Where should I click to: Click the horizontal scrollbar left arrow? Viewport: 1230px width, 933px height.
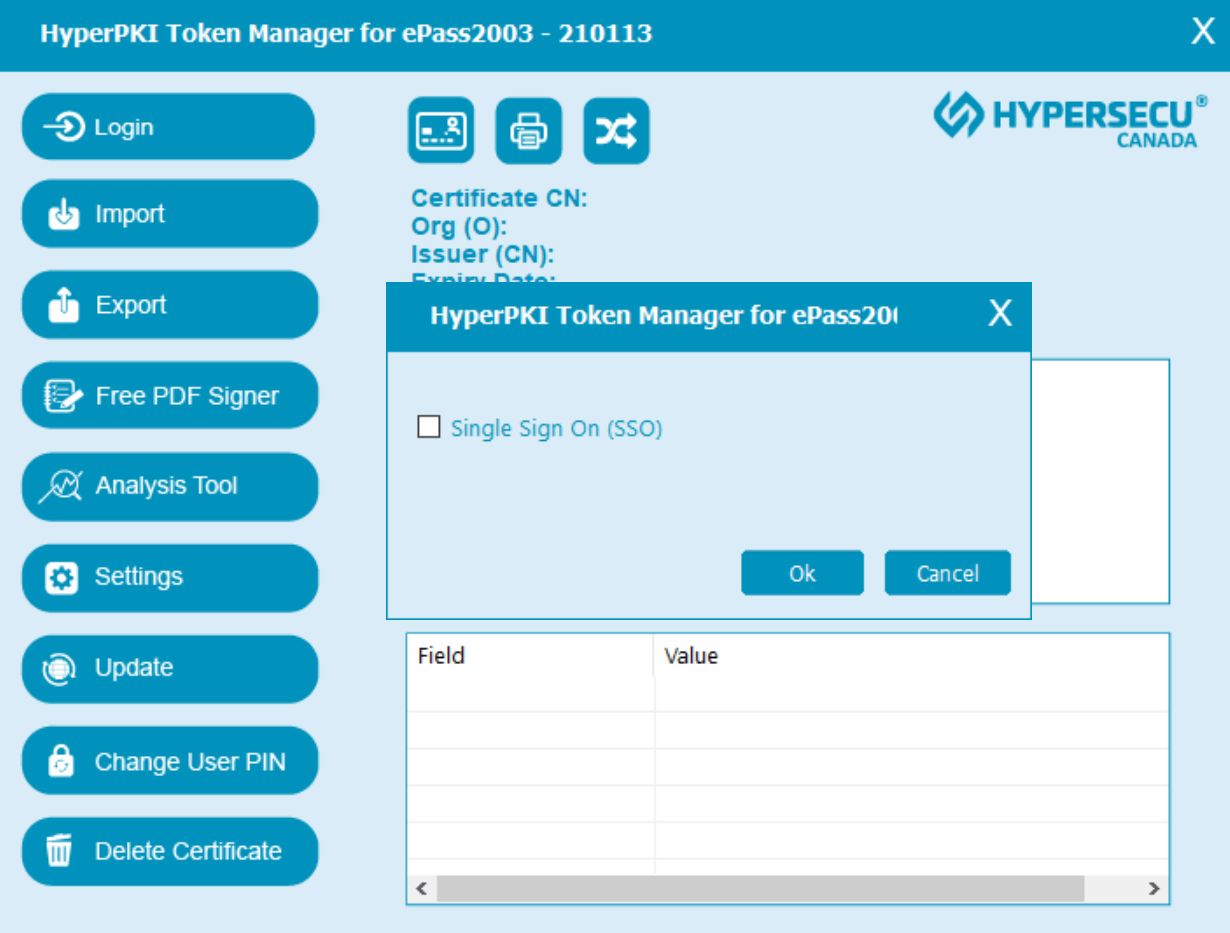point(421,888)
